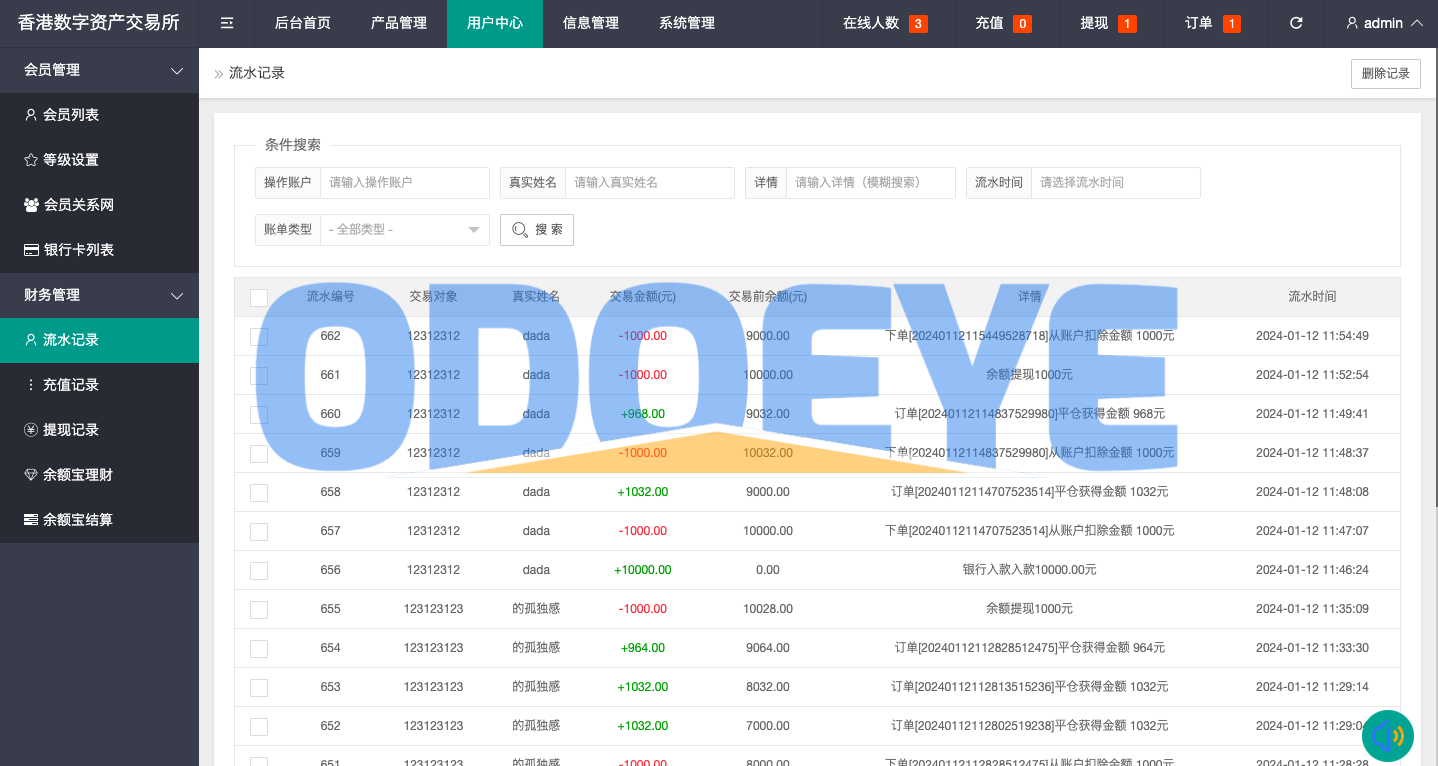Click the 搜索 button
This screenshot has width=1438, height=766.
point(537,230)
